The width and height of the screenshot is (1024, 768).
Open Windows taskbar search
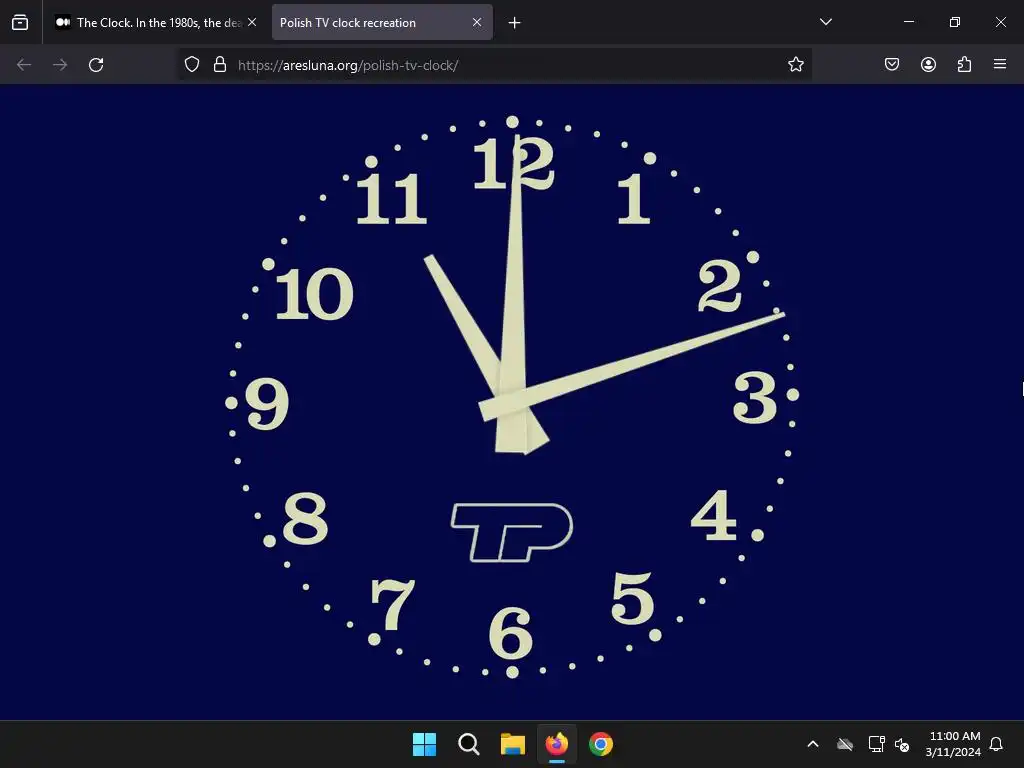coord(469,744)
